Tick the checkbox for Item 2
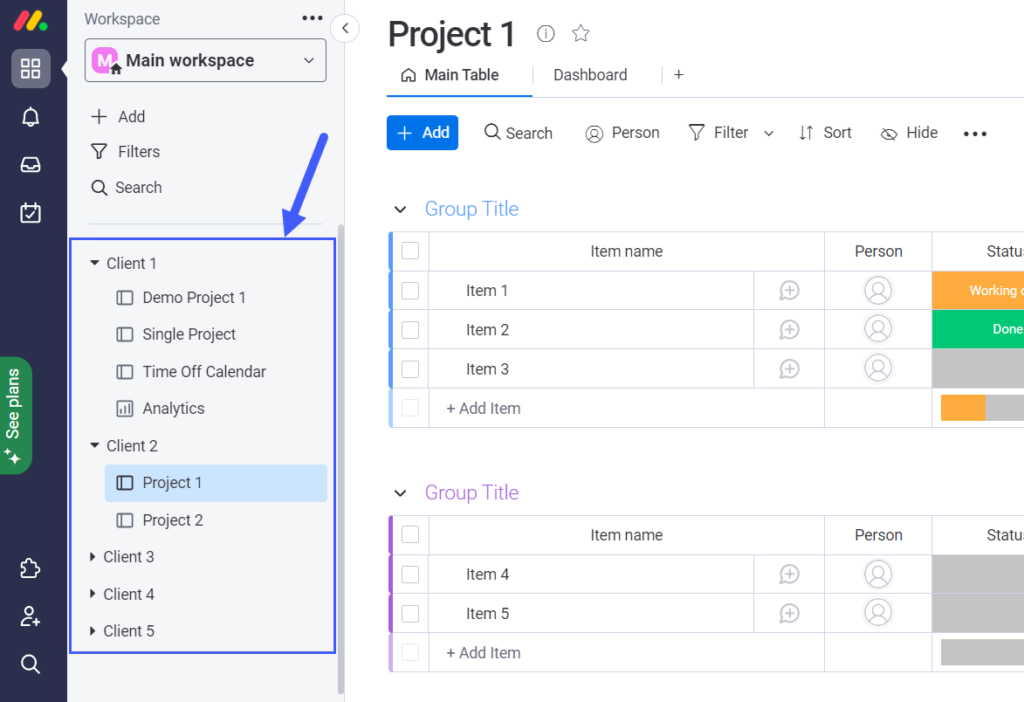Screen dimensions: 1024x702 (x=410, y=330)
